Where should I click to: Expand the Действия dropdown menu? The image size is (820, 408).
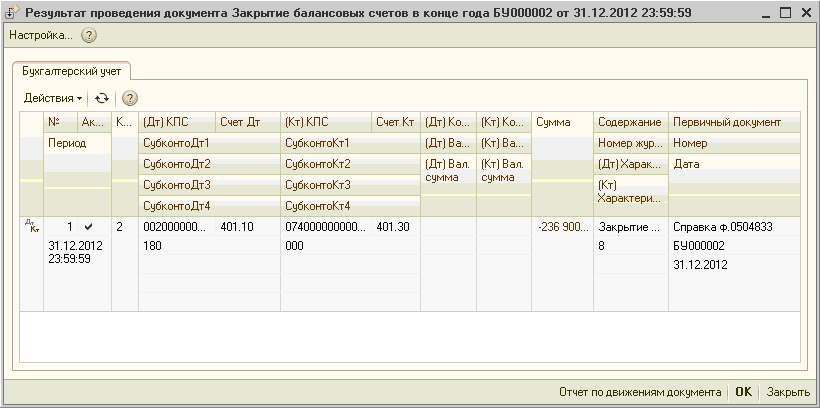point(53,98)
